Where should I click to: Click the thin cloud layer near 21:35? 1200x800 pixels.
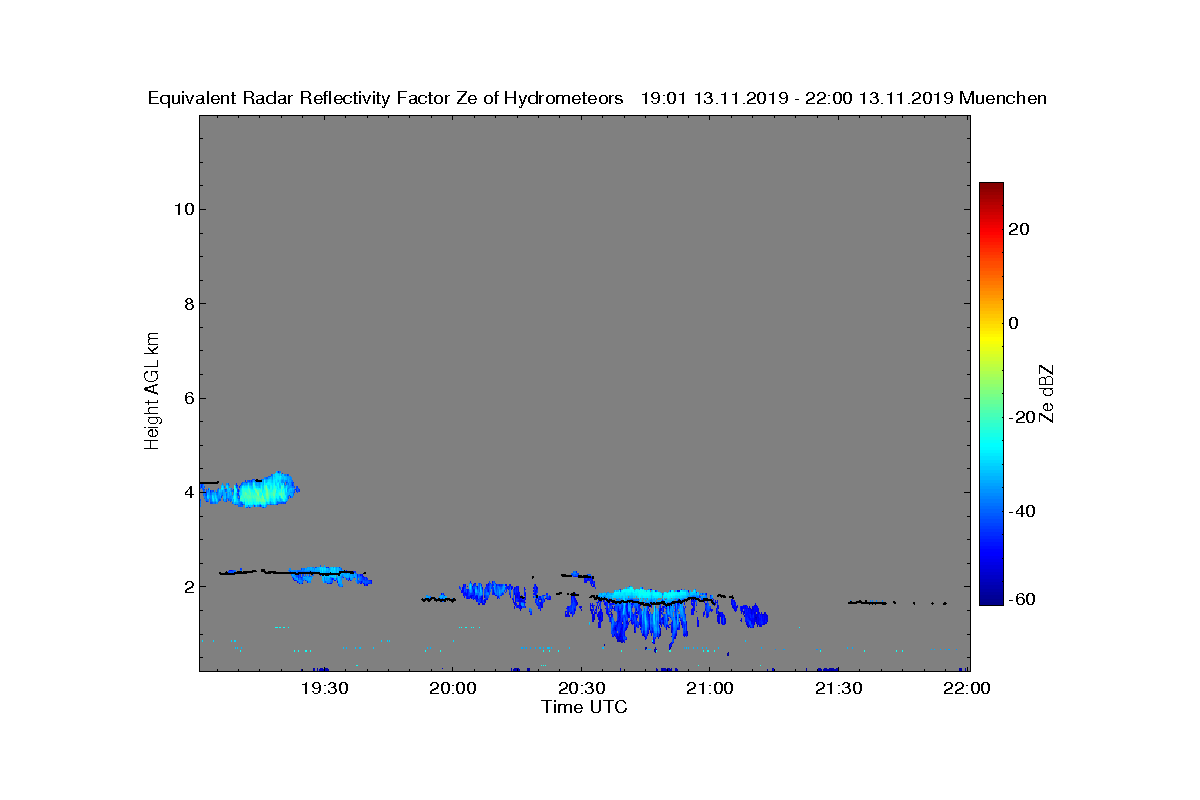coord(868,602)
